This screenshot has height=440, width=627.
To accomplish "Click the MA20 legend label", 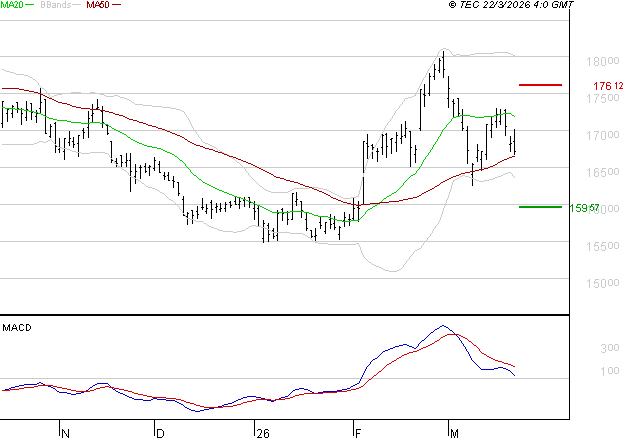I will (12, 5).
